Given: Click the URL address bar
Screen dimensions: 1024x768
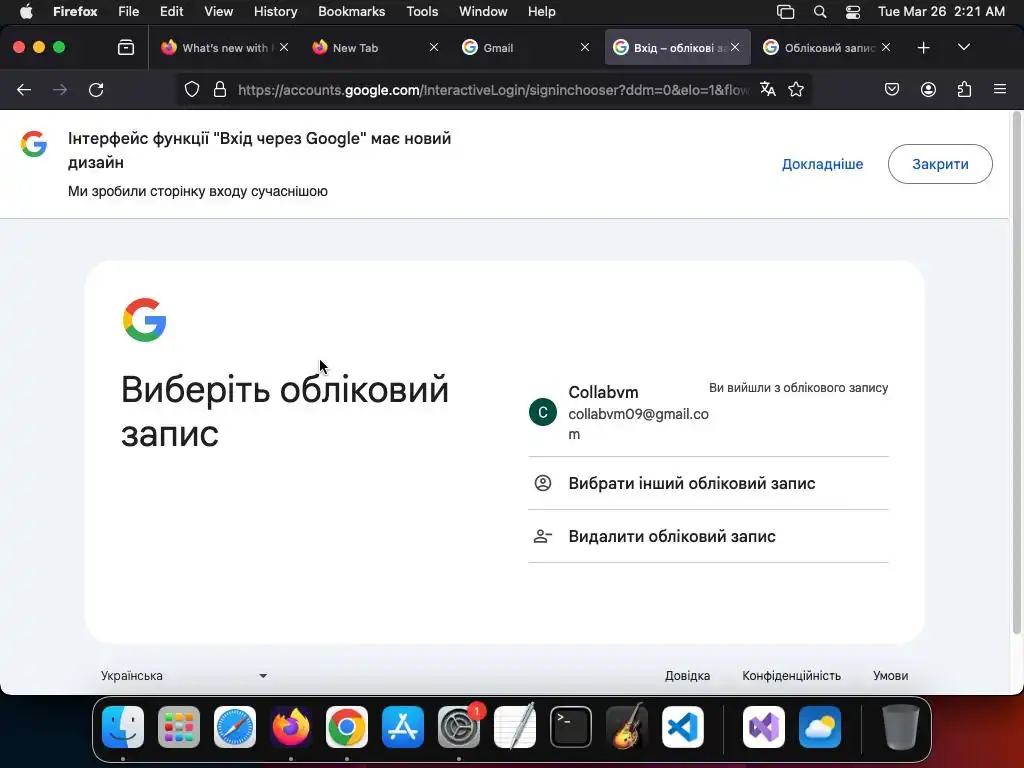Looking at the screenshot, I should click(x=493, y=89).
